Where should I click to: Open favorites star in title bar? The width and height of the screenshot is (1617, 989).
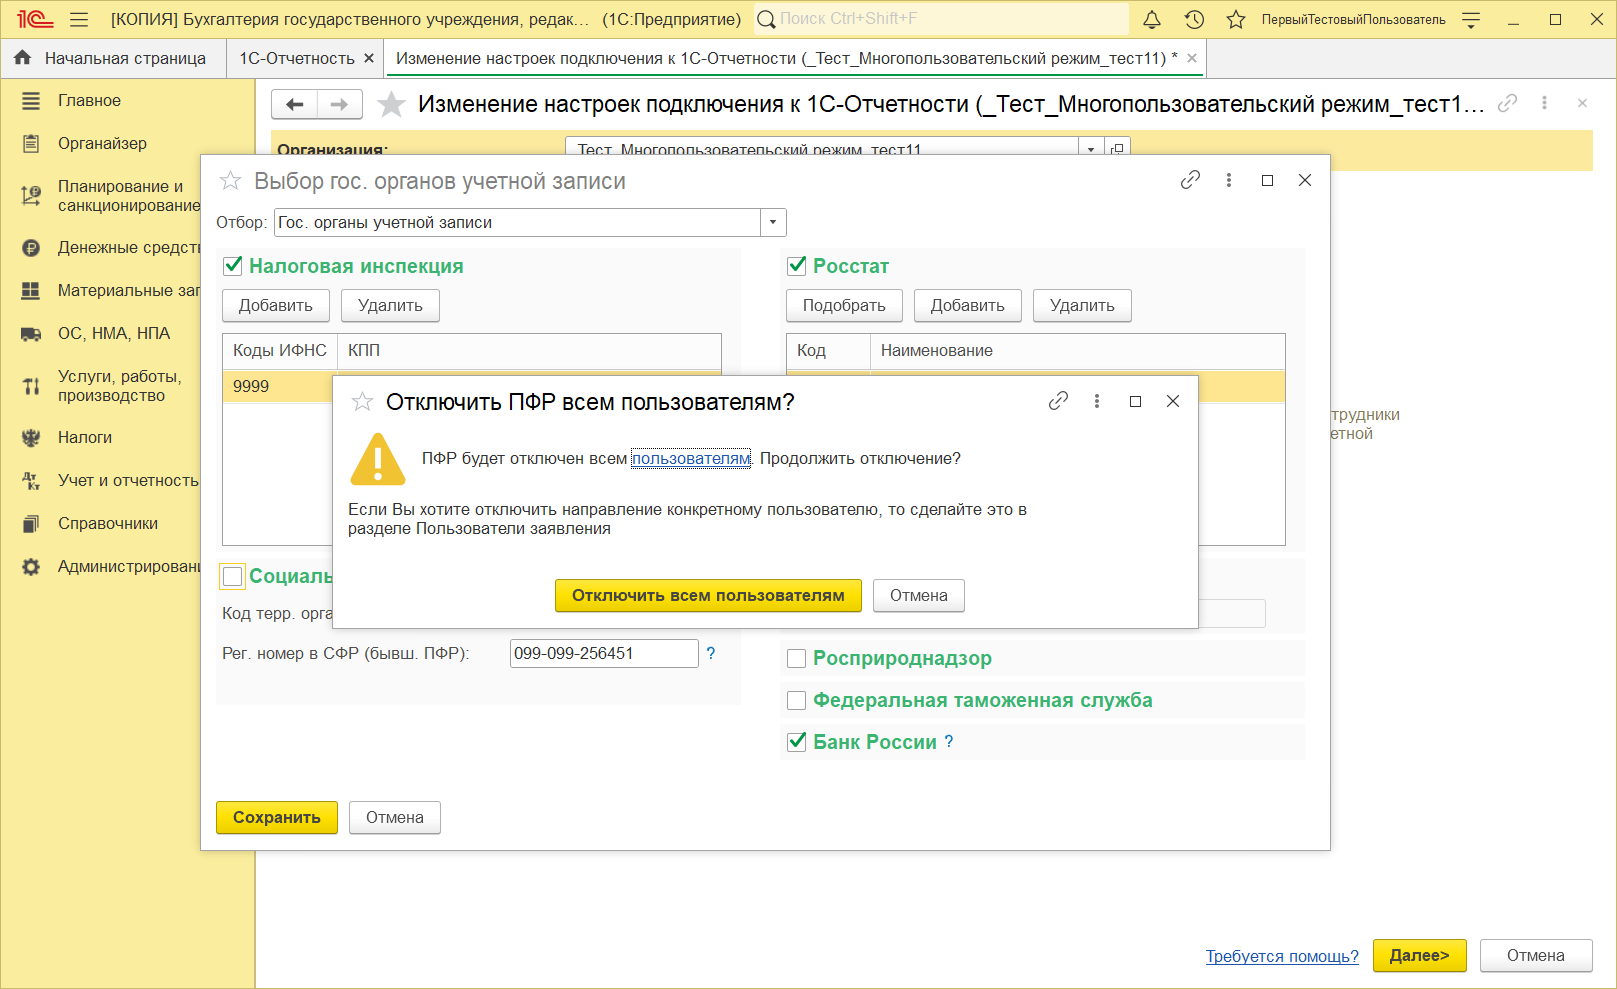pyautogui.click(x=1236, y=19)
